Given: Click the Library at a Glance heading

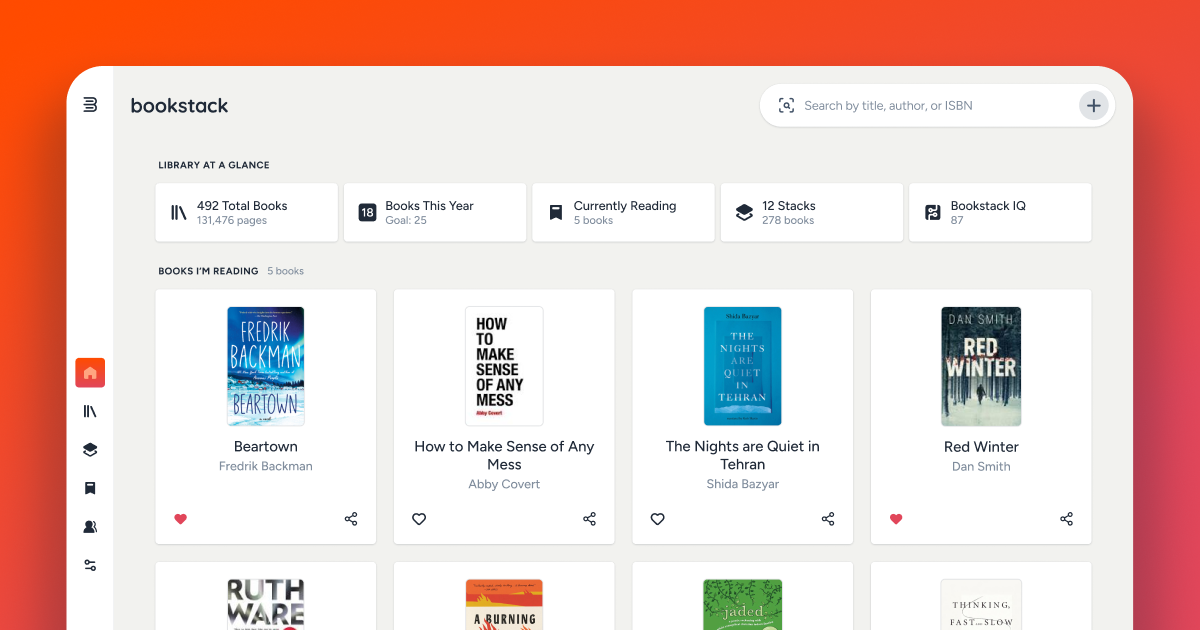Looking at the screenshot, I should (214, 165).
